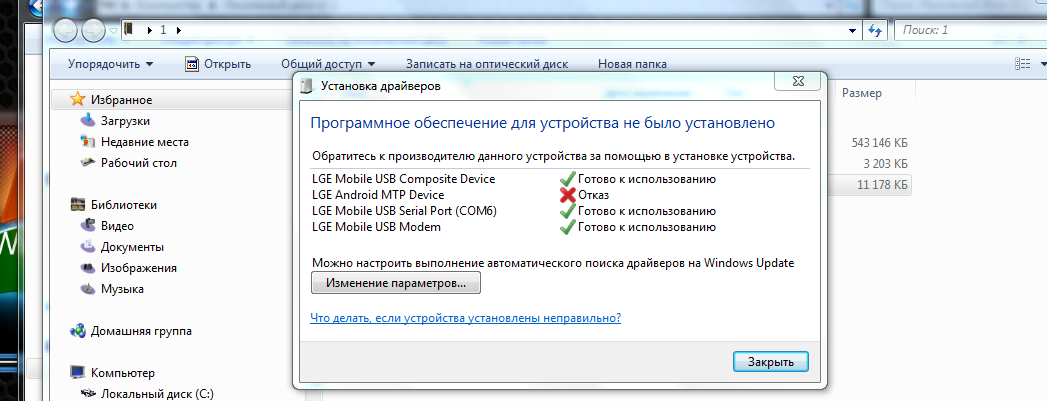Click the Изменение параметров button
The image size is (1047, 401).
pyautogui.click(x=396, y=284)
